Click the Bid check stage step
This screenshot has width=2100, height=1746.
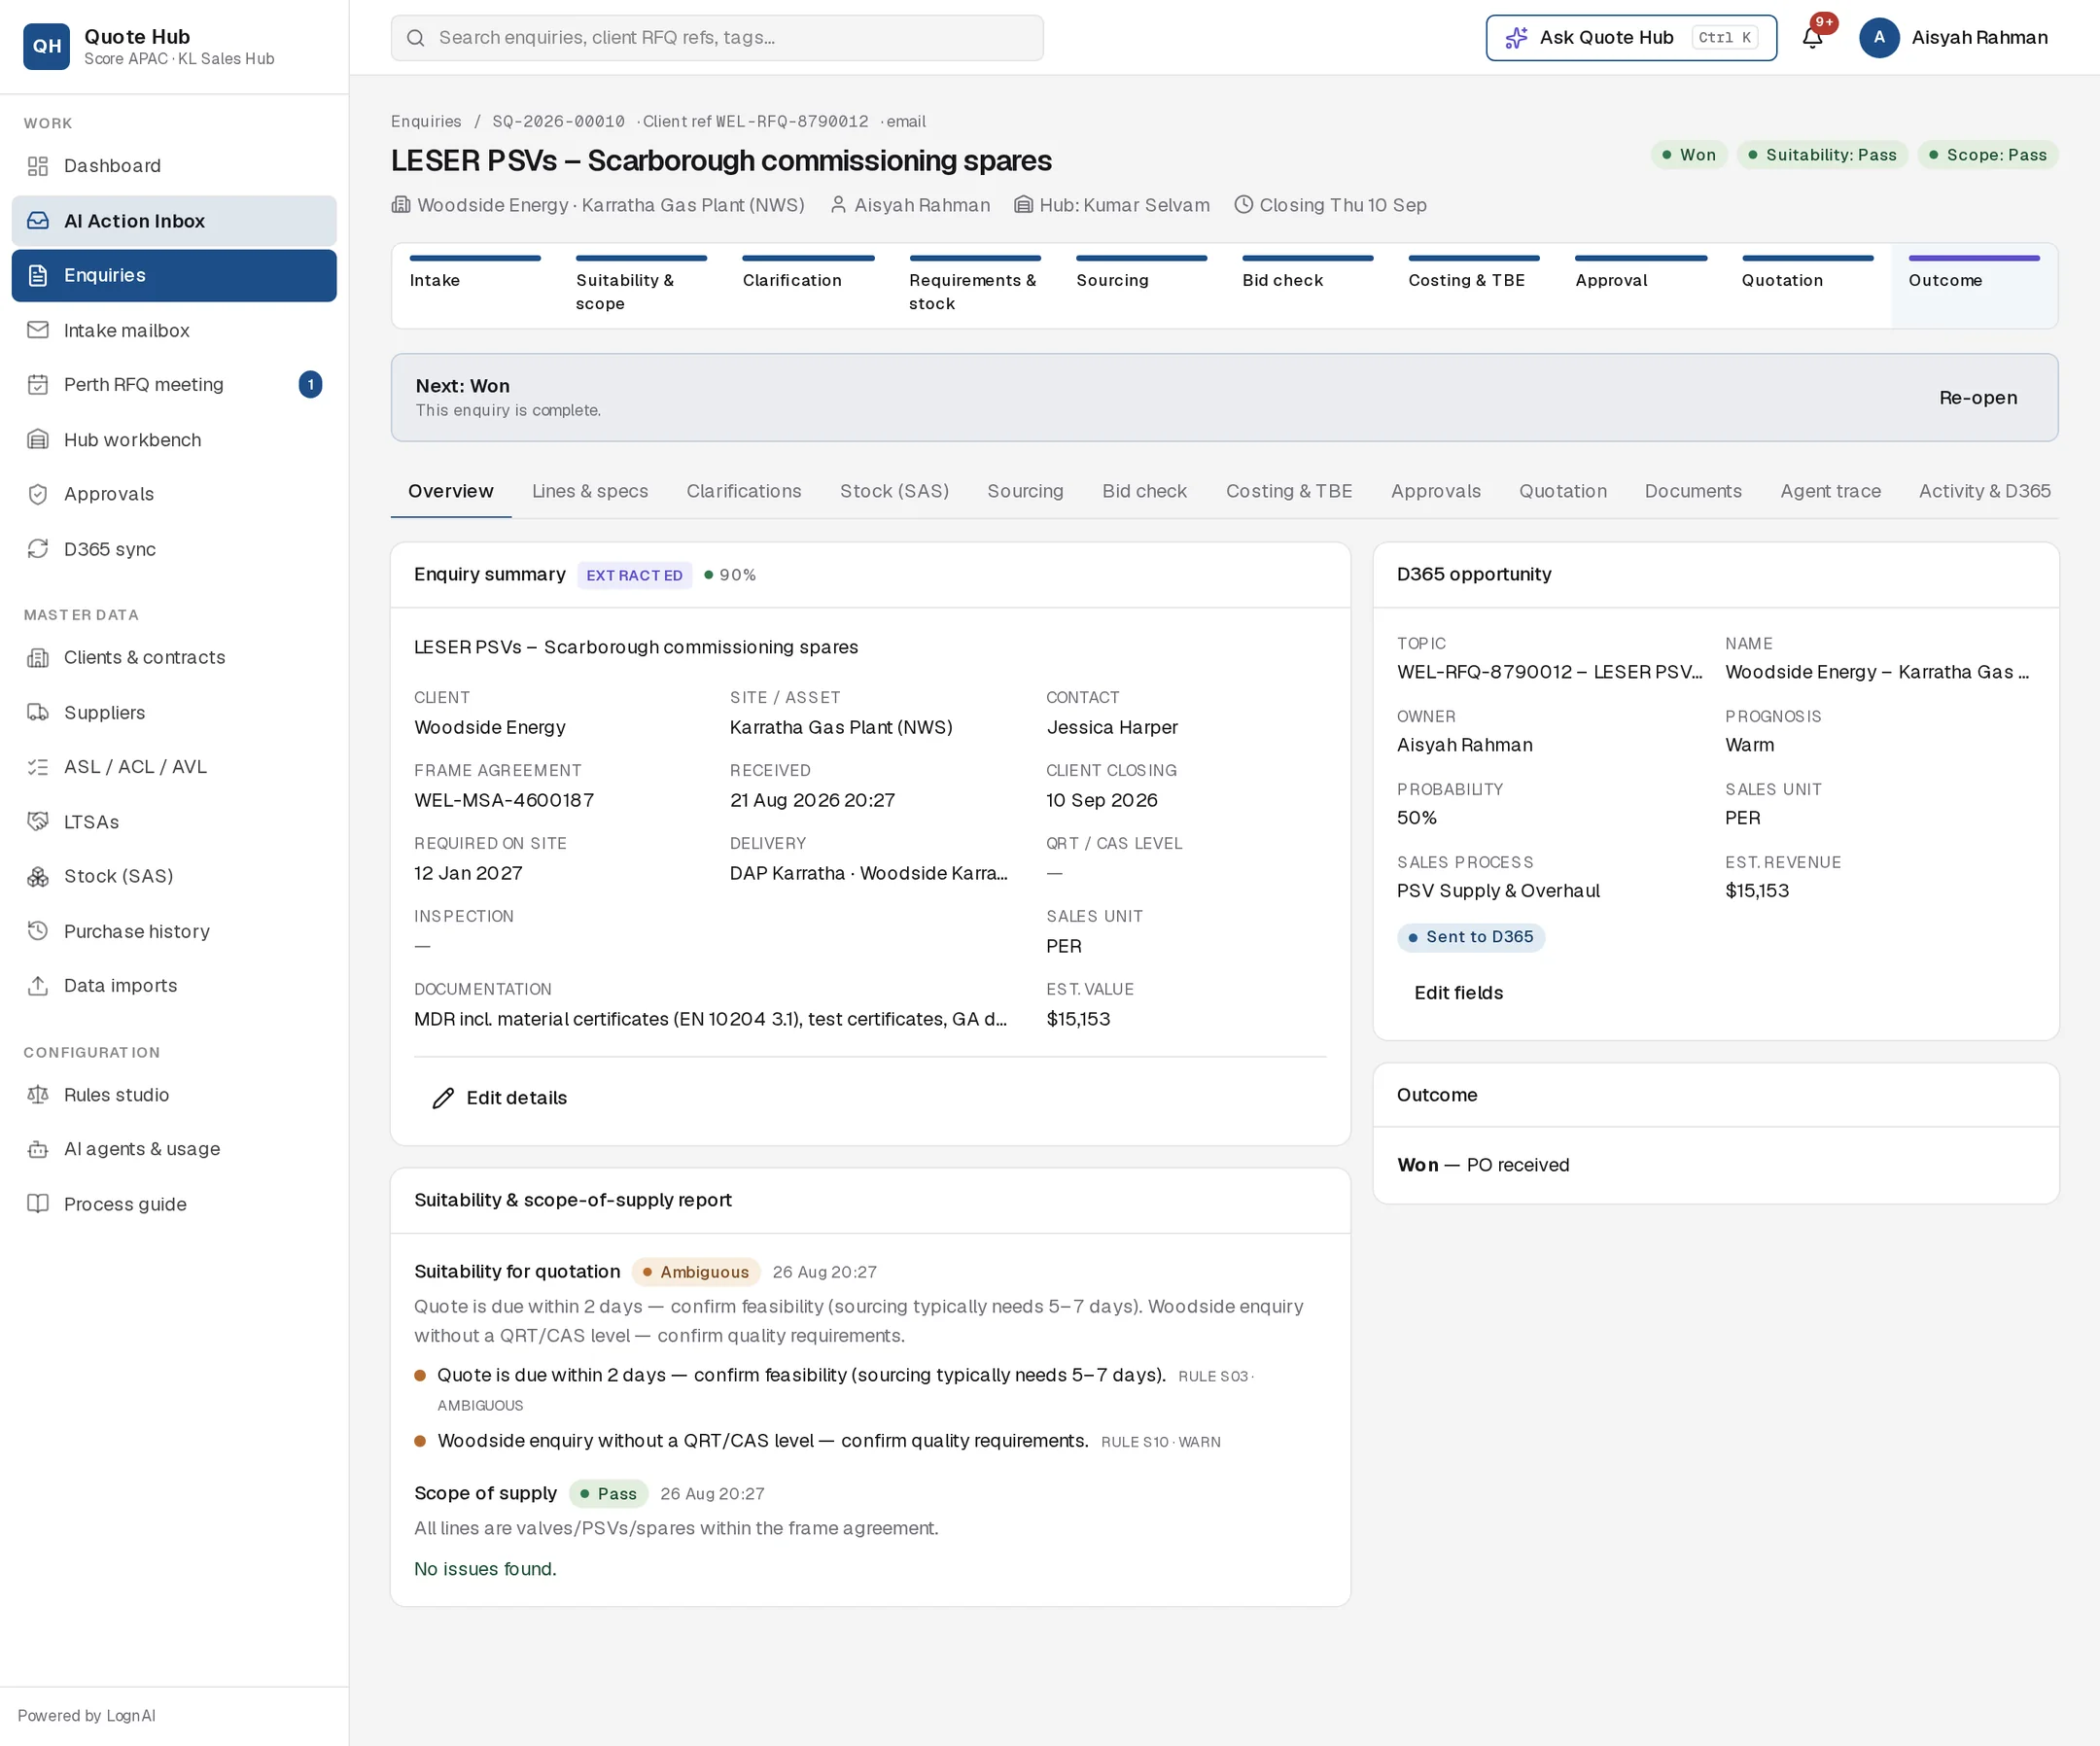[x=1307, y=286]
